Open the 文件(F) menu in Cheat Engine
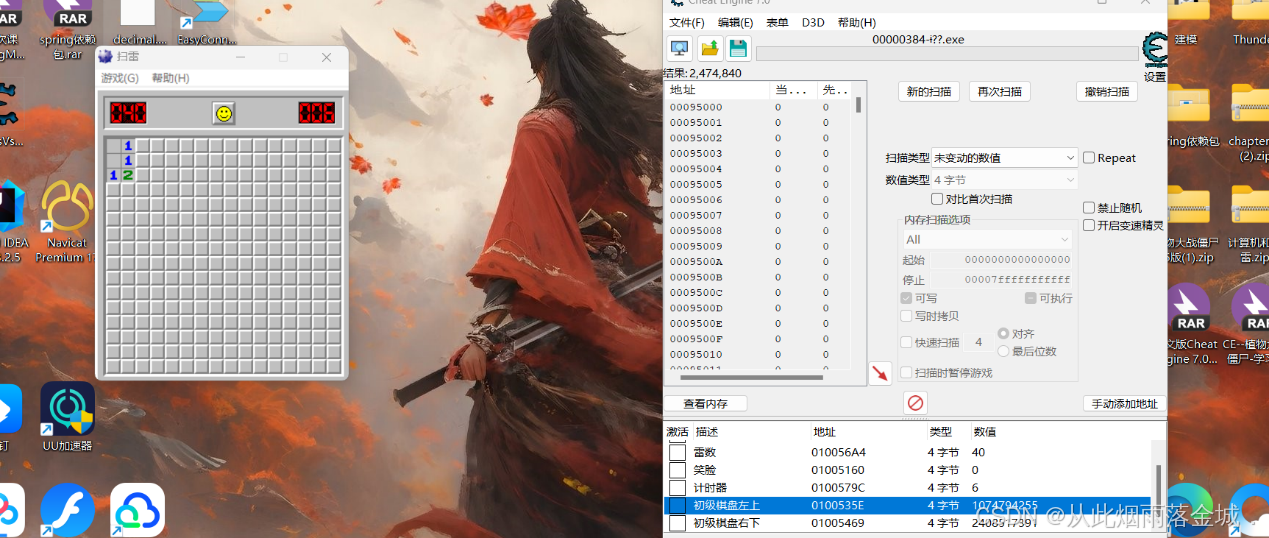 pos(687,22)
